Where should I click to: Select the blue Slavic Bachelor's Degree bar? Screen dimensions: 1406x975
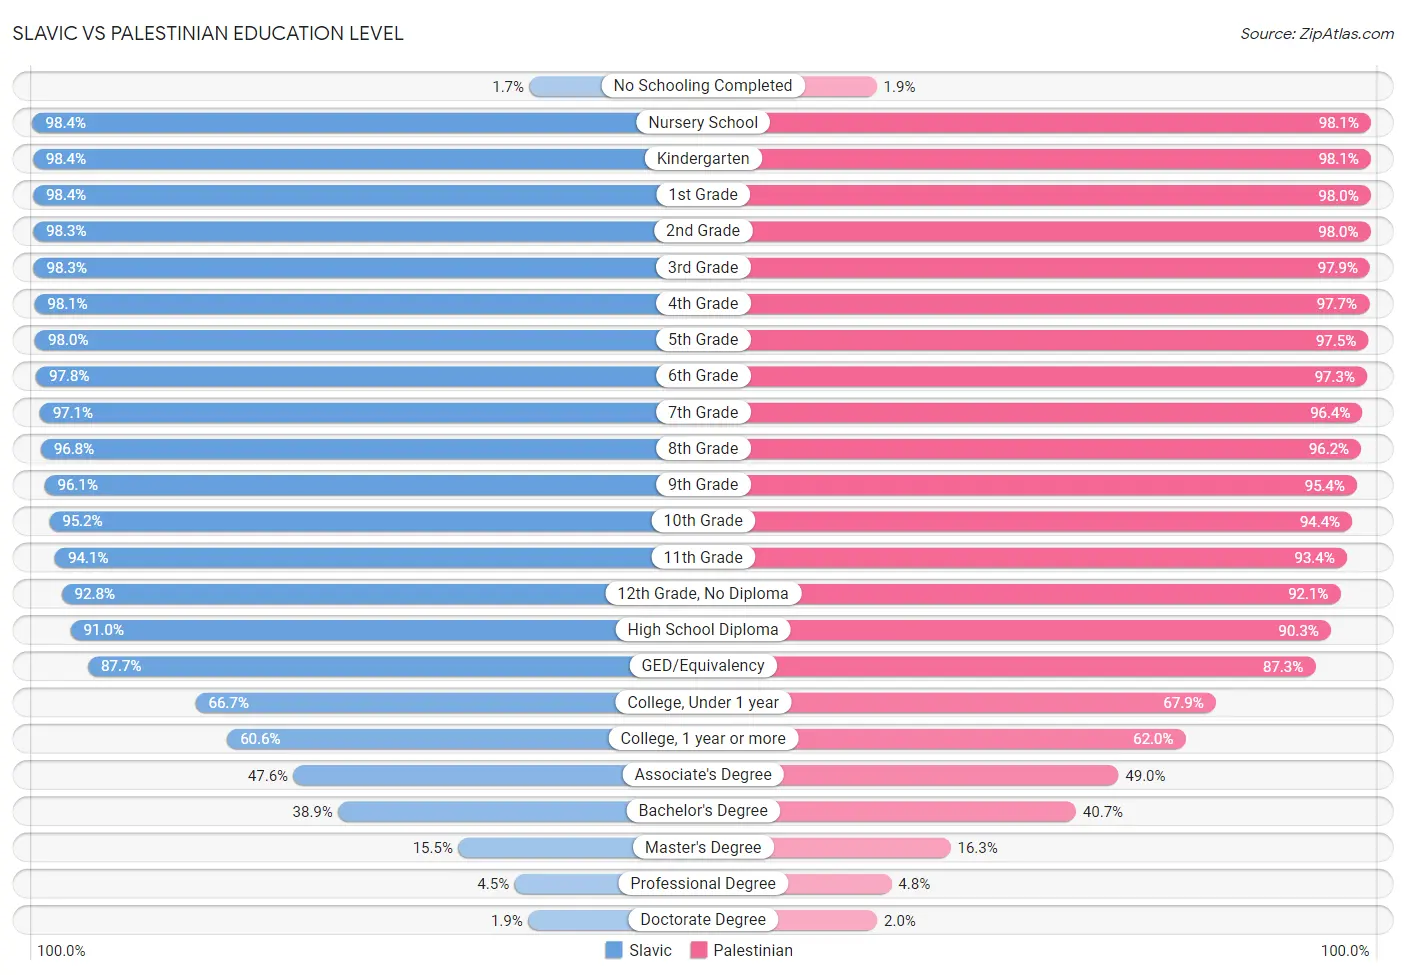click(x=520, y=811)
